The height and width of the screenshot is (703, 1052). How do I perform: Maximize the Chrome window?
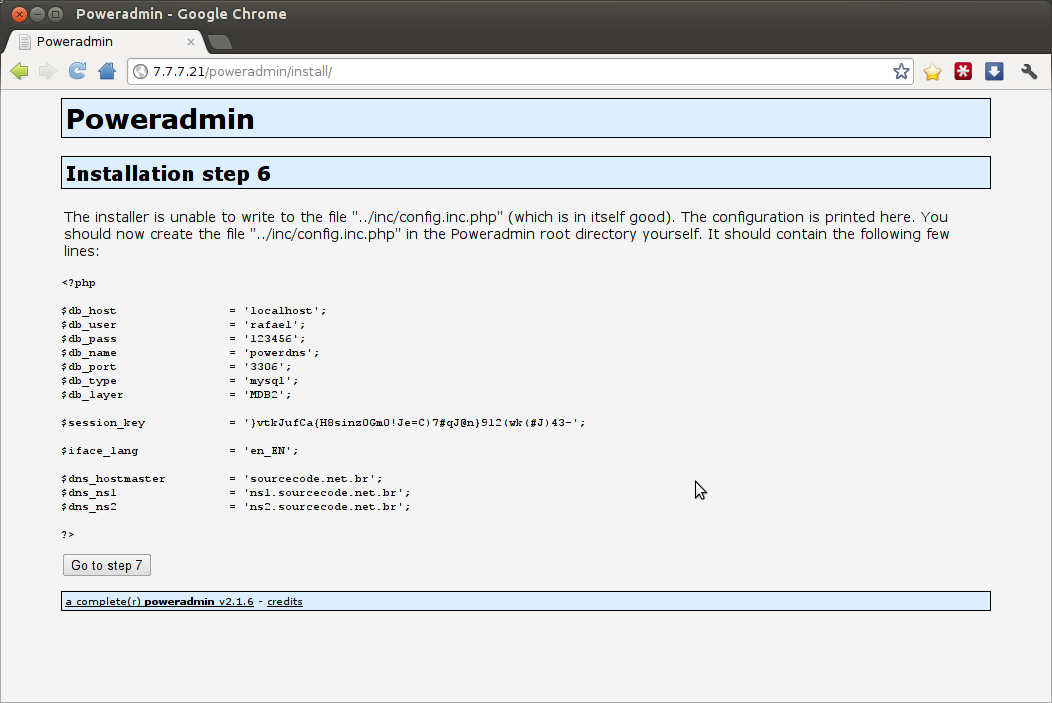[56, 14]
